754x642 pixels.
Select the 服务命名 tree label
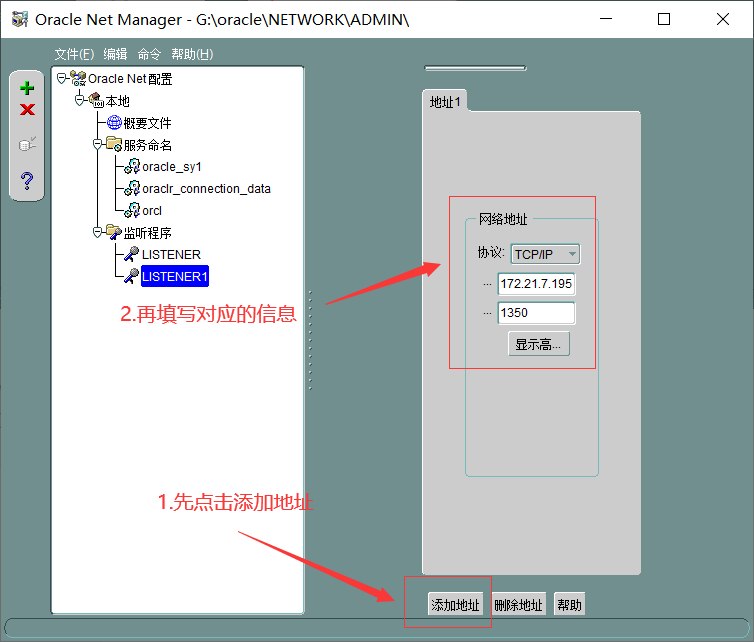tap(148, 145)
